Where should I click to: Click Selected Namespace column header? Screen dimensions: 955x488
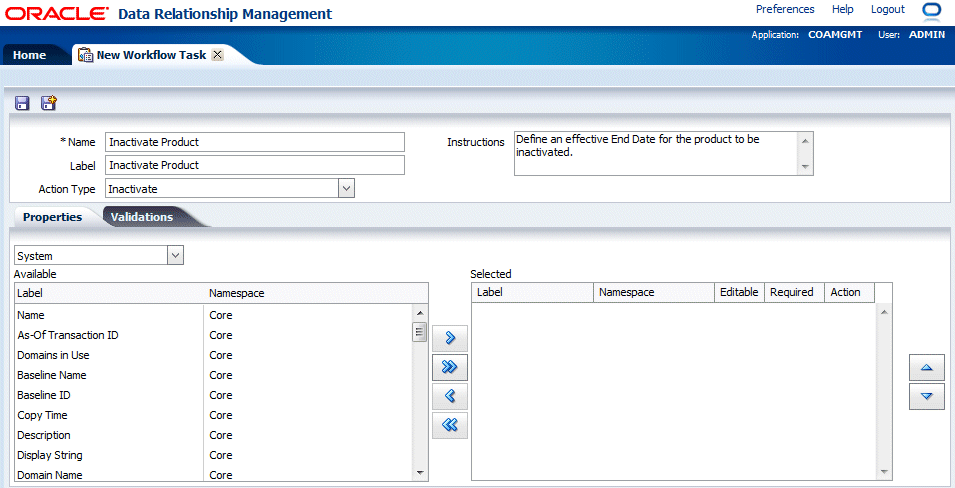pos(654,292)
